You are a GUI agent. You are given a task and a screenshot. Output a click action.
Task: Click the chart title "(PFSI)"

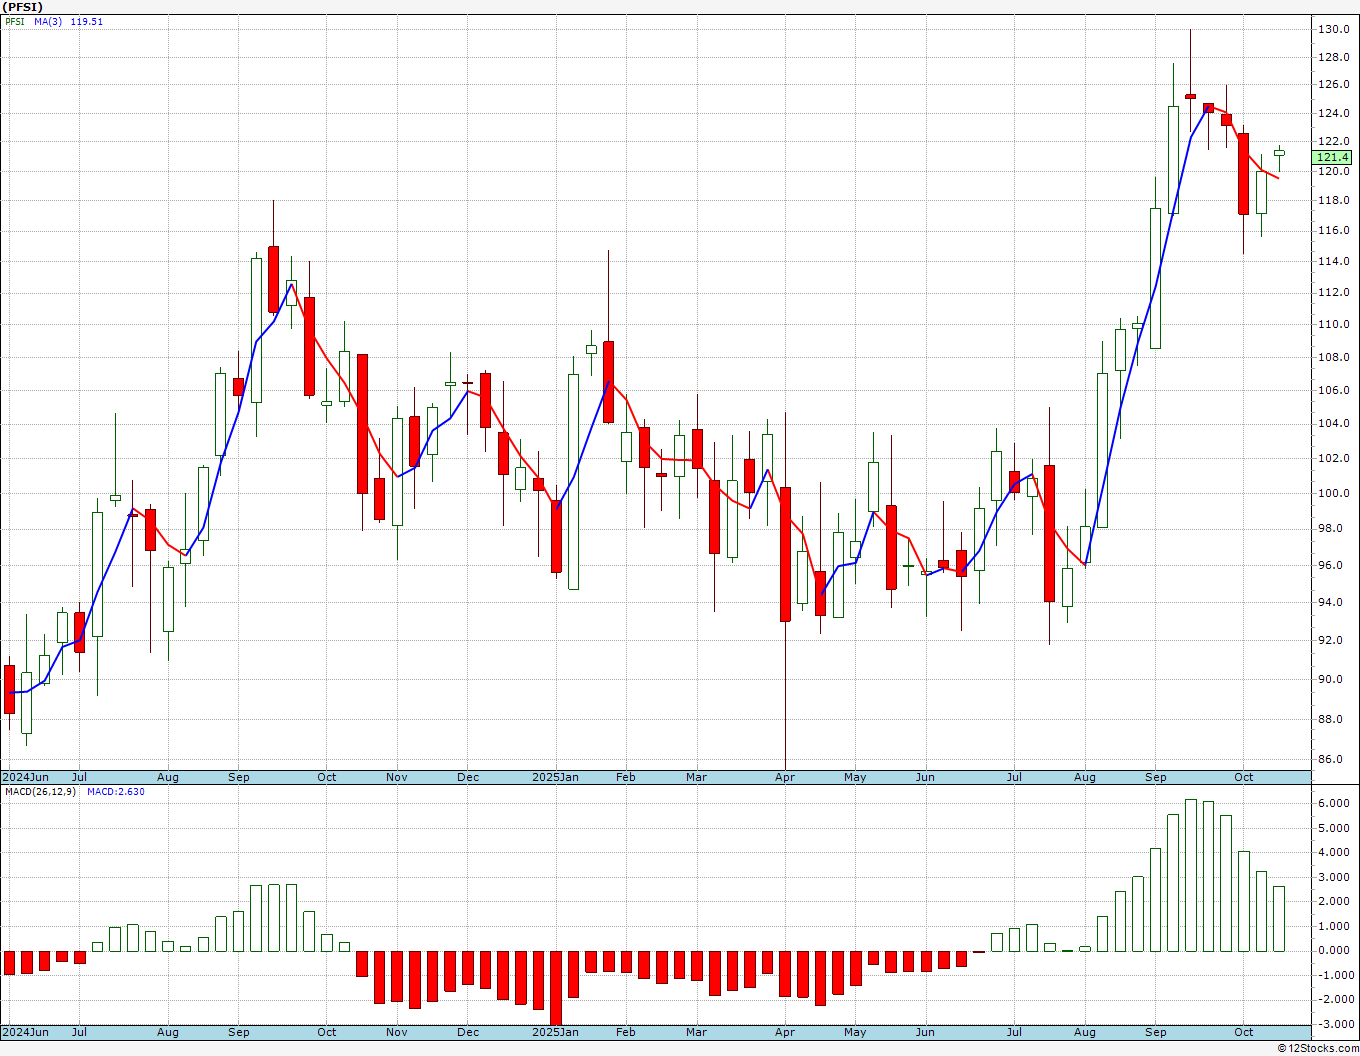click(x=21, y=7)
